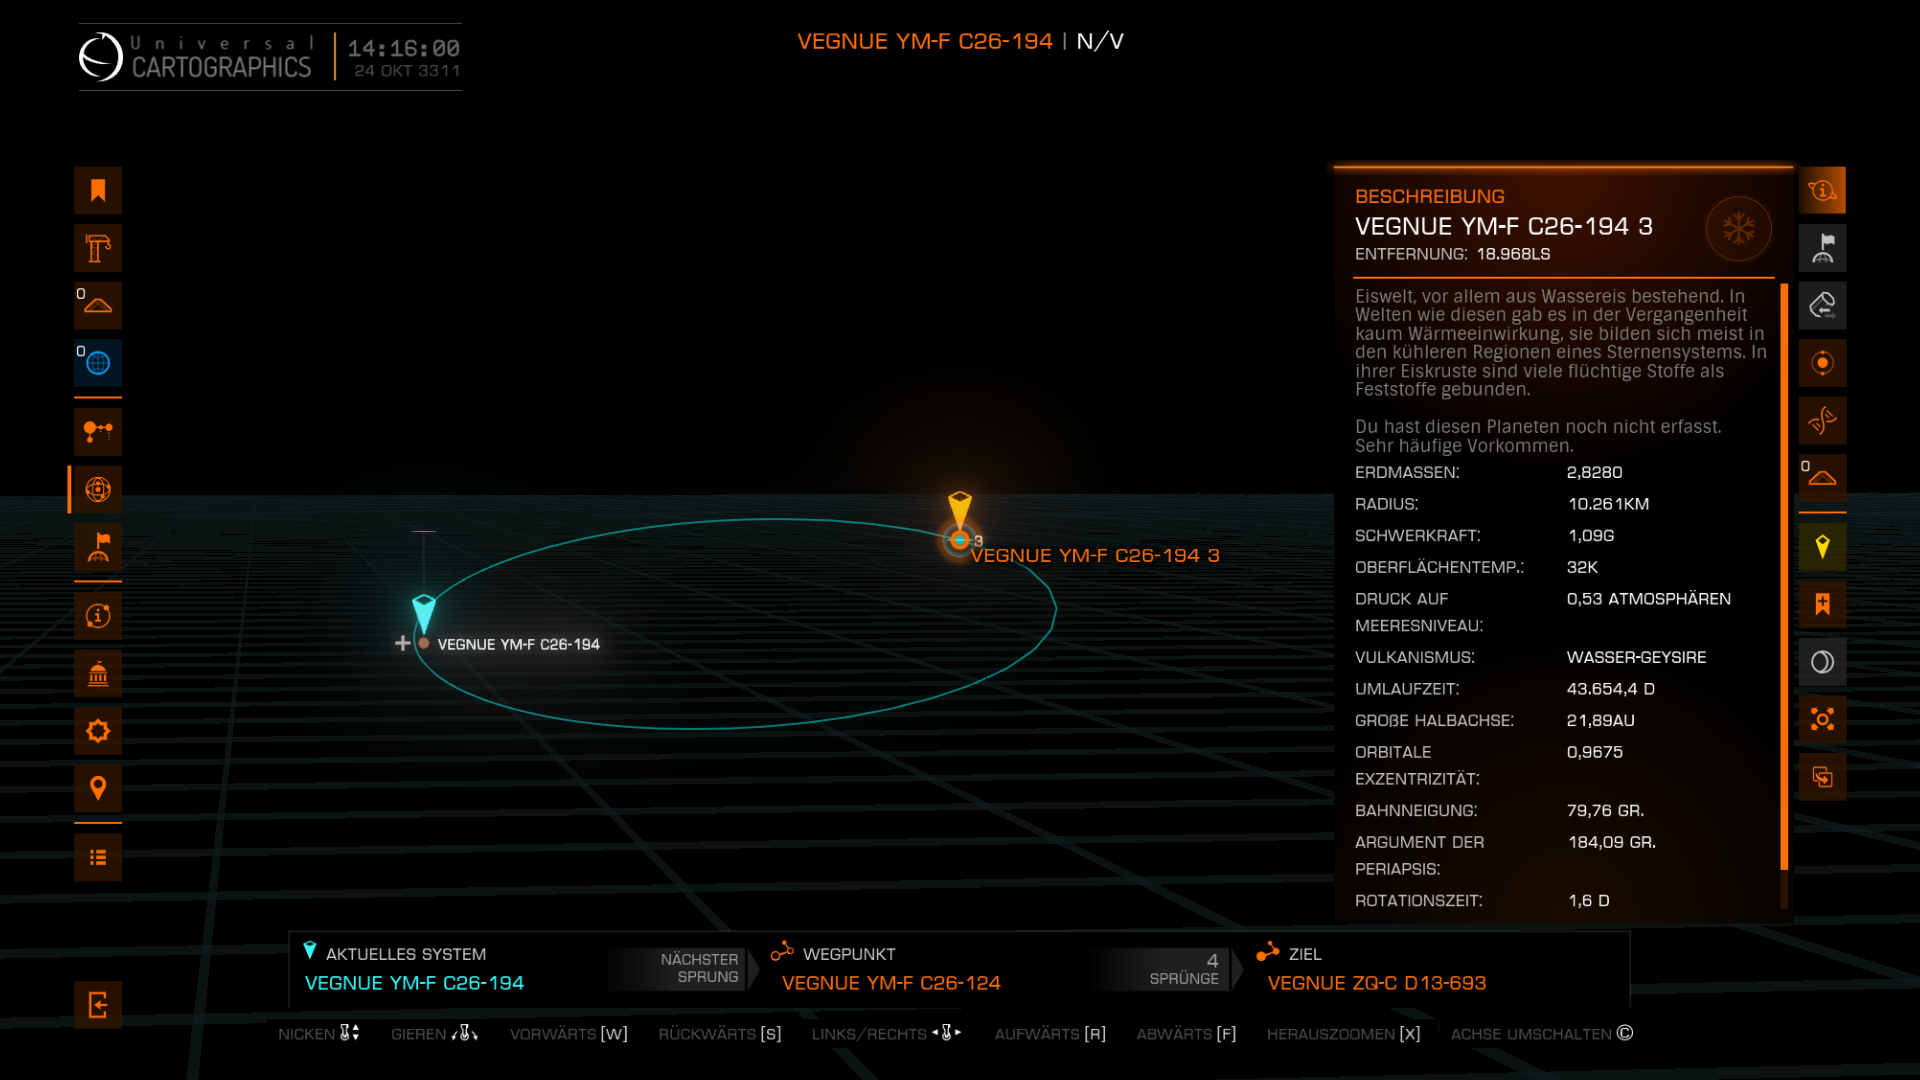Select the orbit lines view icon

point(98,489)
